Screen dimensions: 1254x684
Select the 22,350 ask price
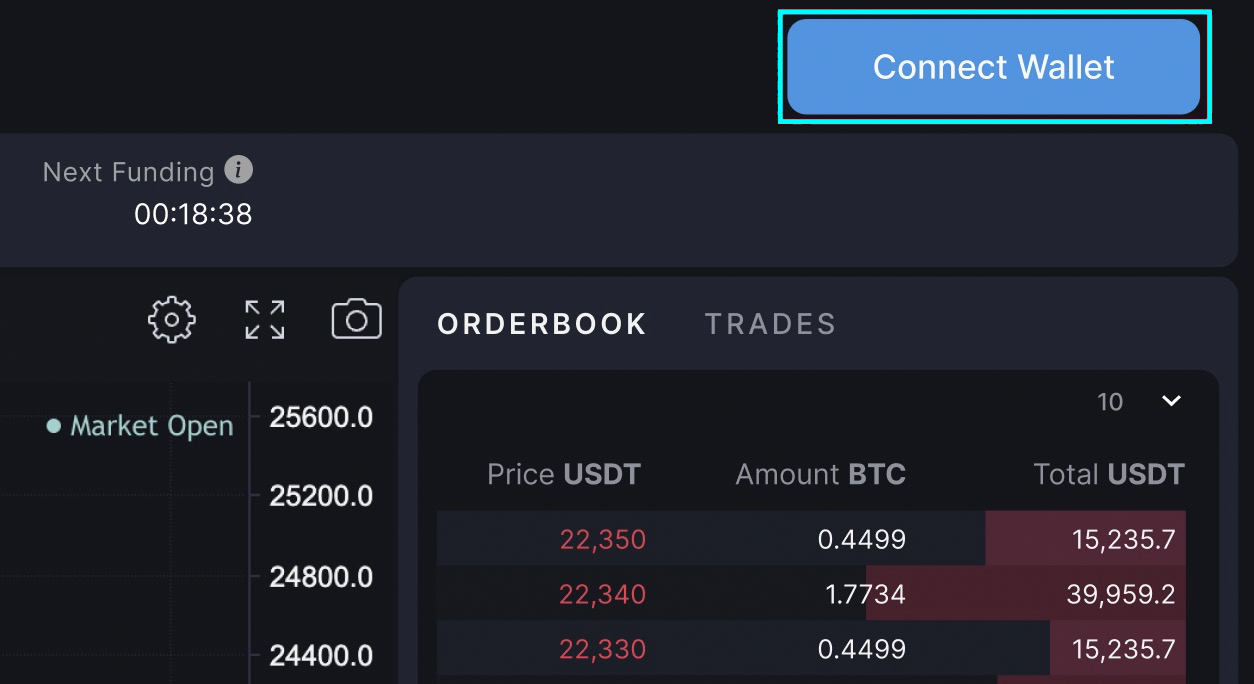click(x=603, y=540)
